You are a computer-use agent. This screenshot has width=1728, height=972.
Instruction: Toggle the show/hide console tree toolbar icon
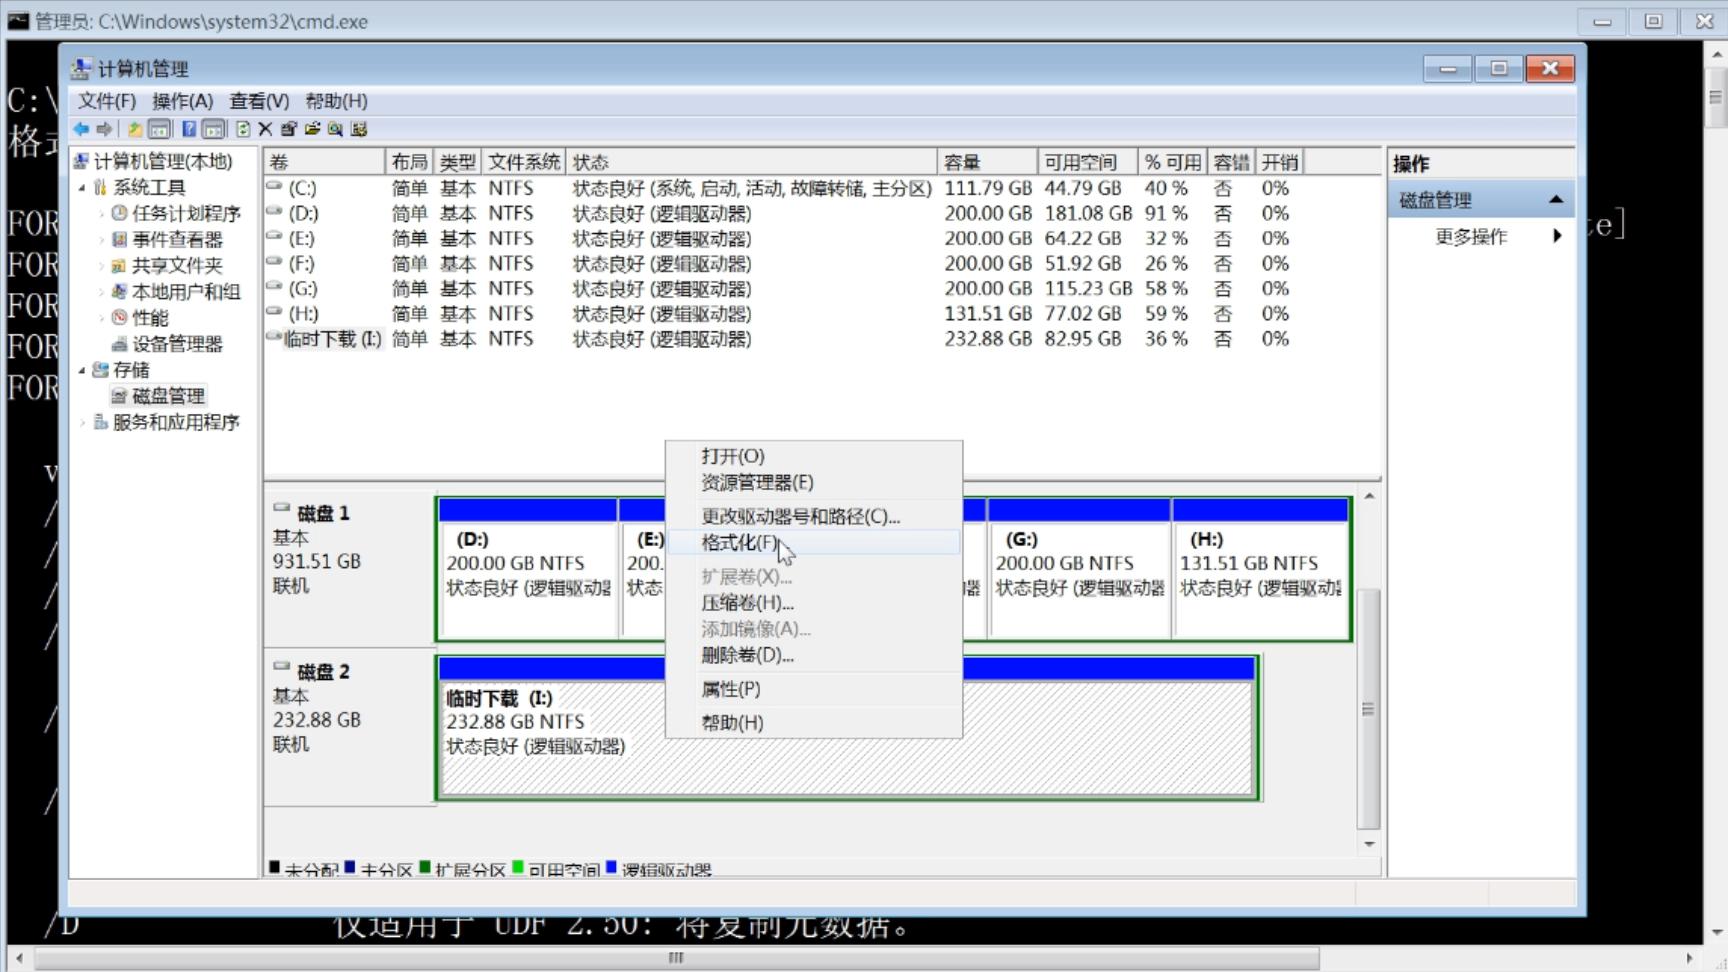point(160,128)
